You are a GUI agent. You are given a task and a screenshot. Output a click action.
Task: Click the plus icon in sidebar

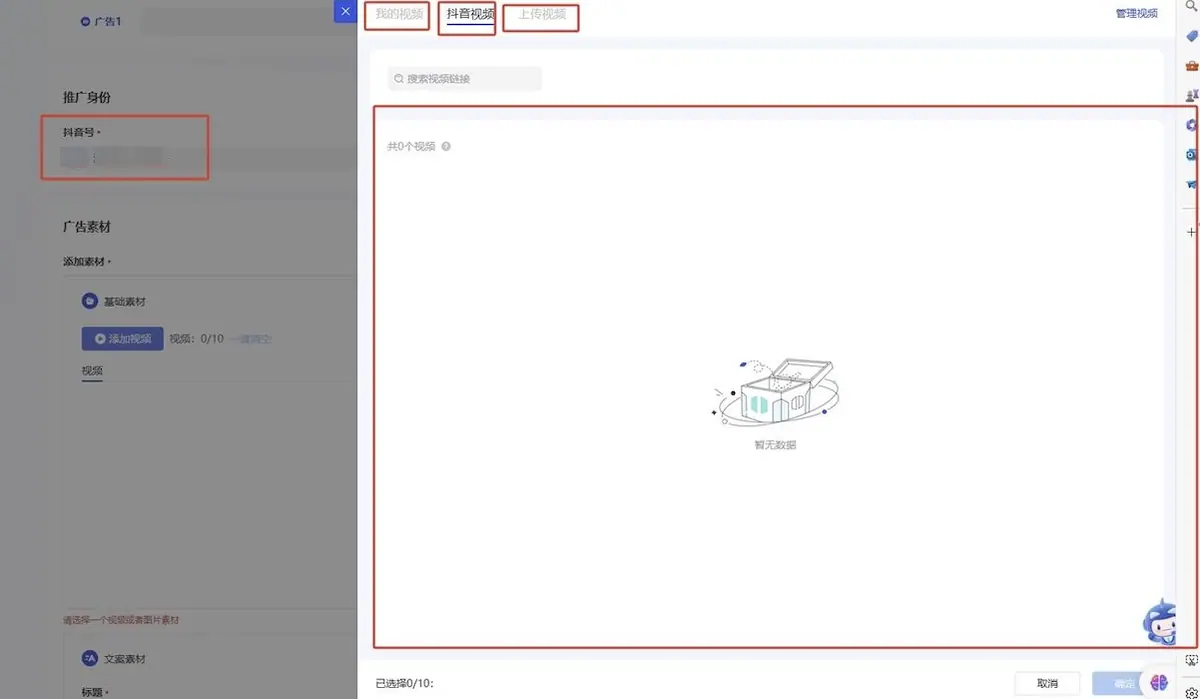pos(1191,232)
